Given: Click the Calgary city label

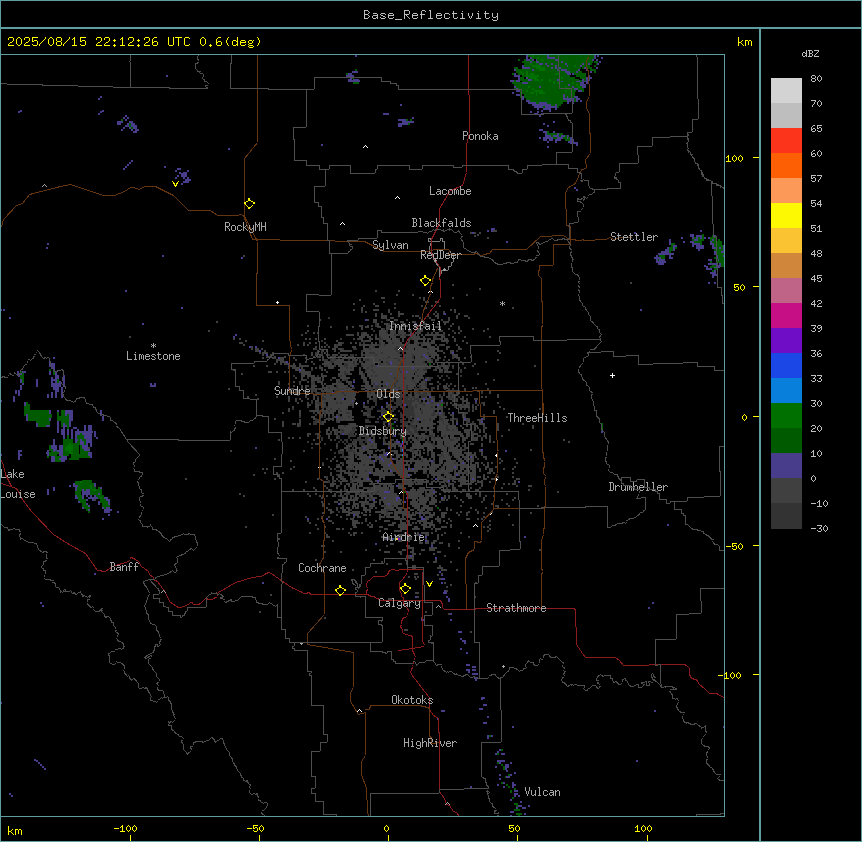Looking at the screenshot, I should (x=399, y=603).
